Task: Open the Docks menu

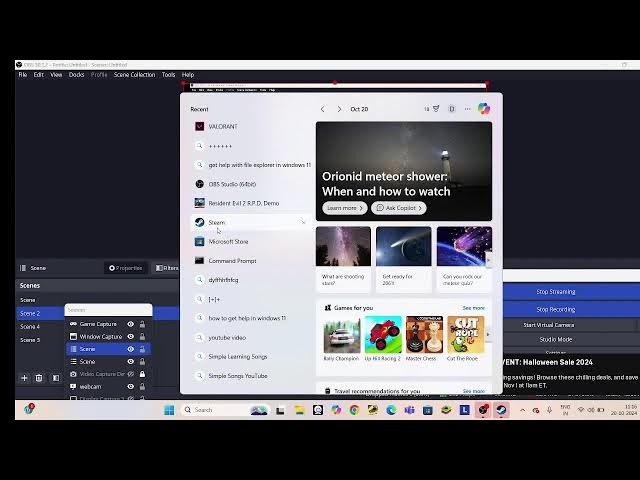Action: 76,75
